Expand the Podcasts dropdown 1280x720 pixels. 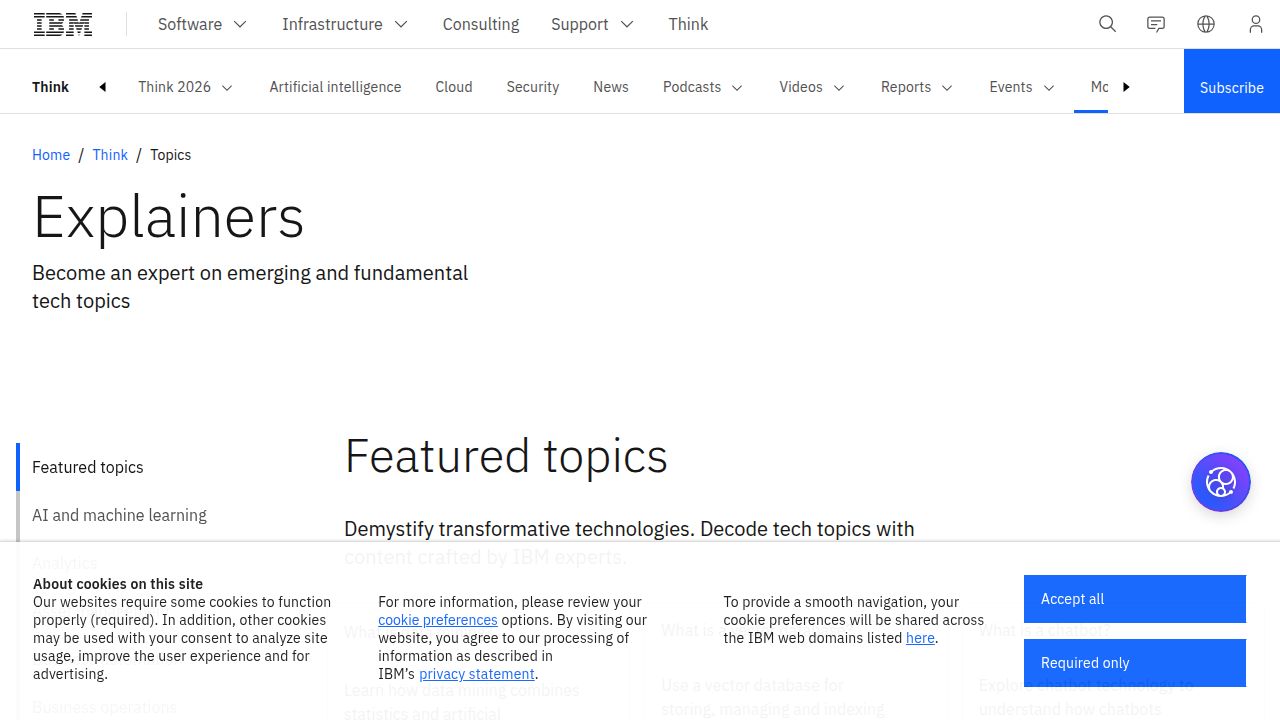point(703,87)
